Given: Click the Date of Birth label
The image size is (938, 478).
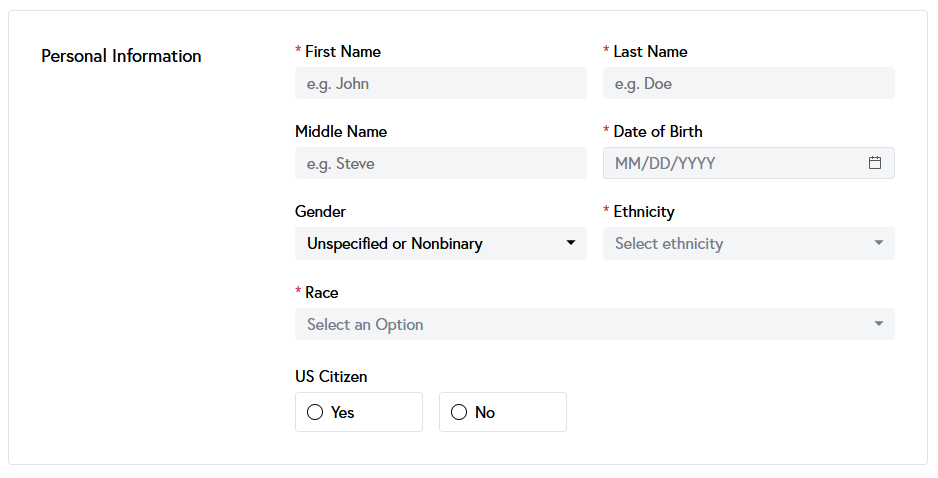Looking at the screenshot, I should click(x=657, y=131).
